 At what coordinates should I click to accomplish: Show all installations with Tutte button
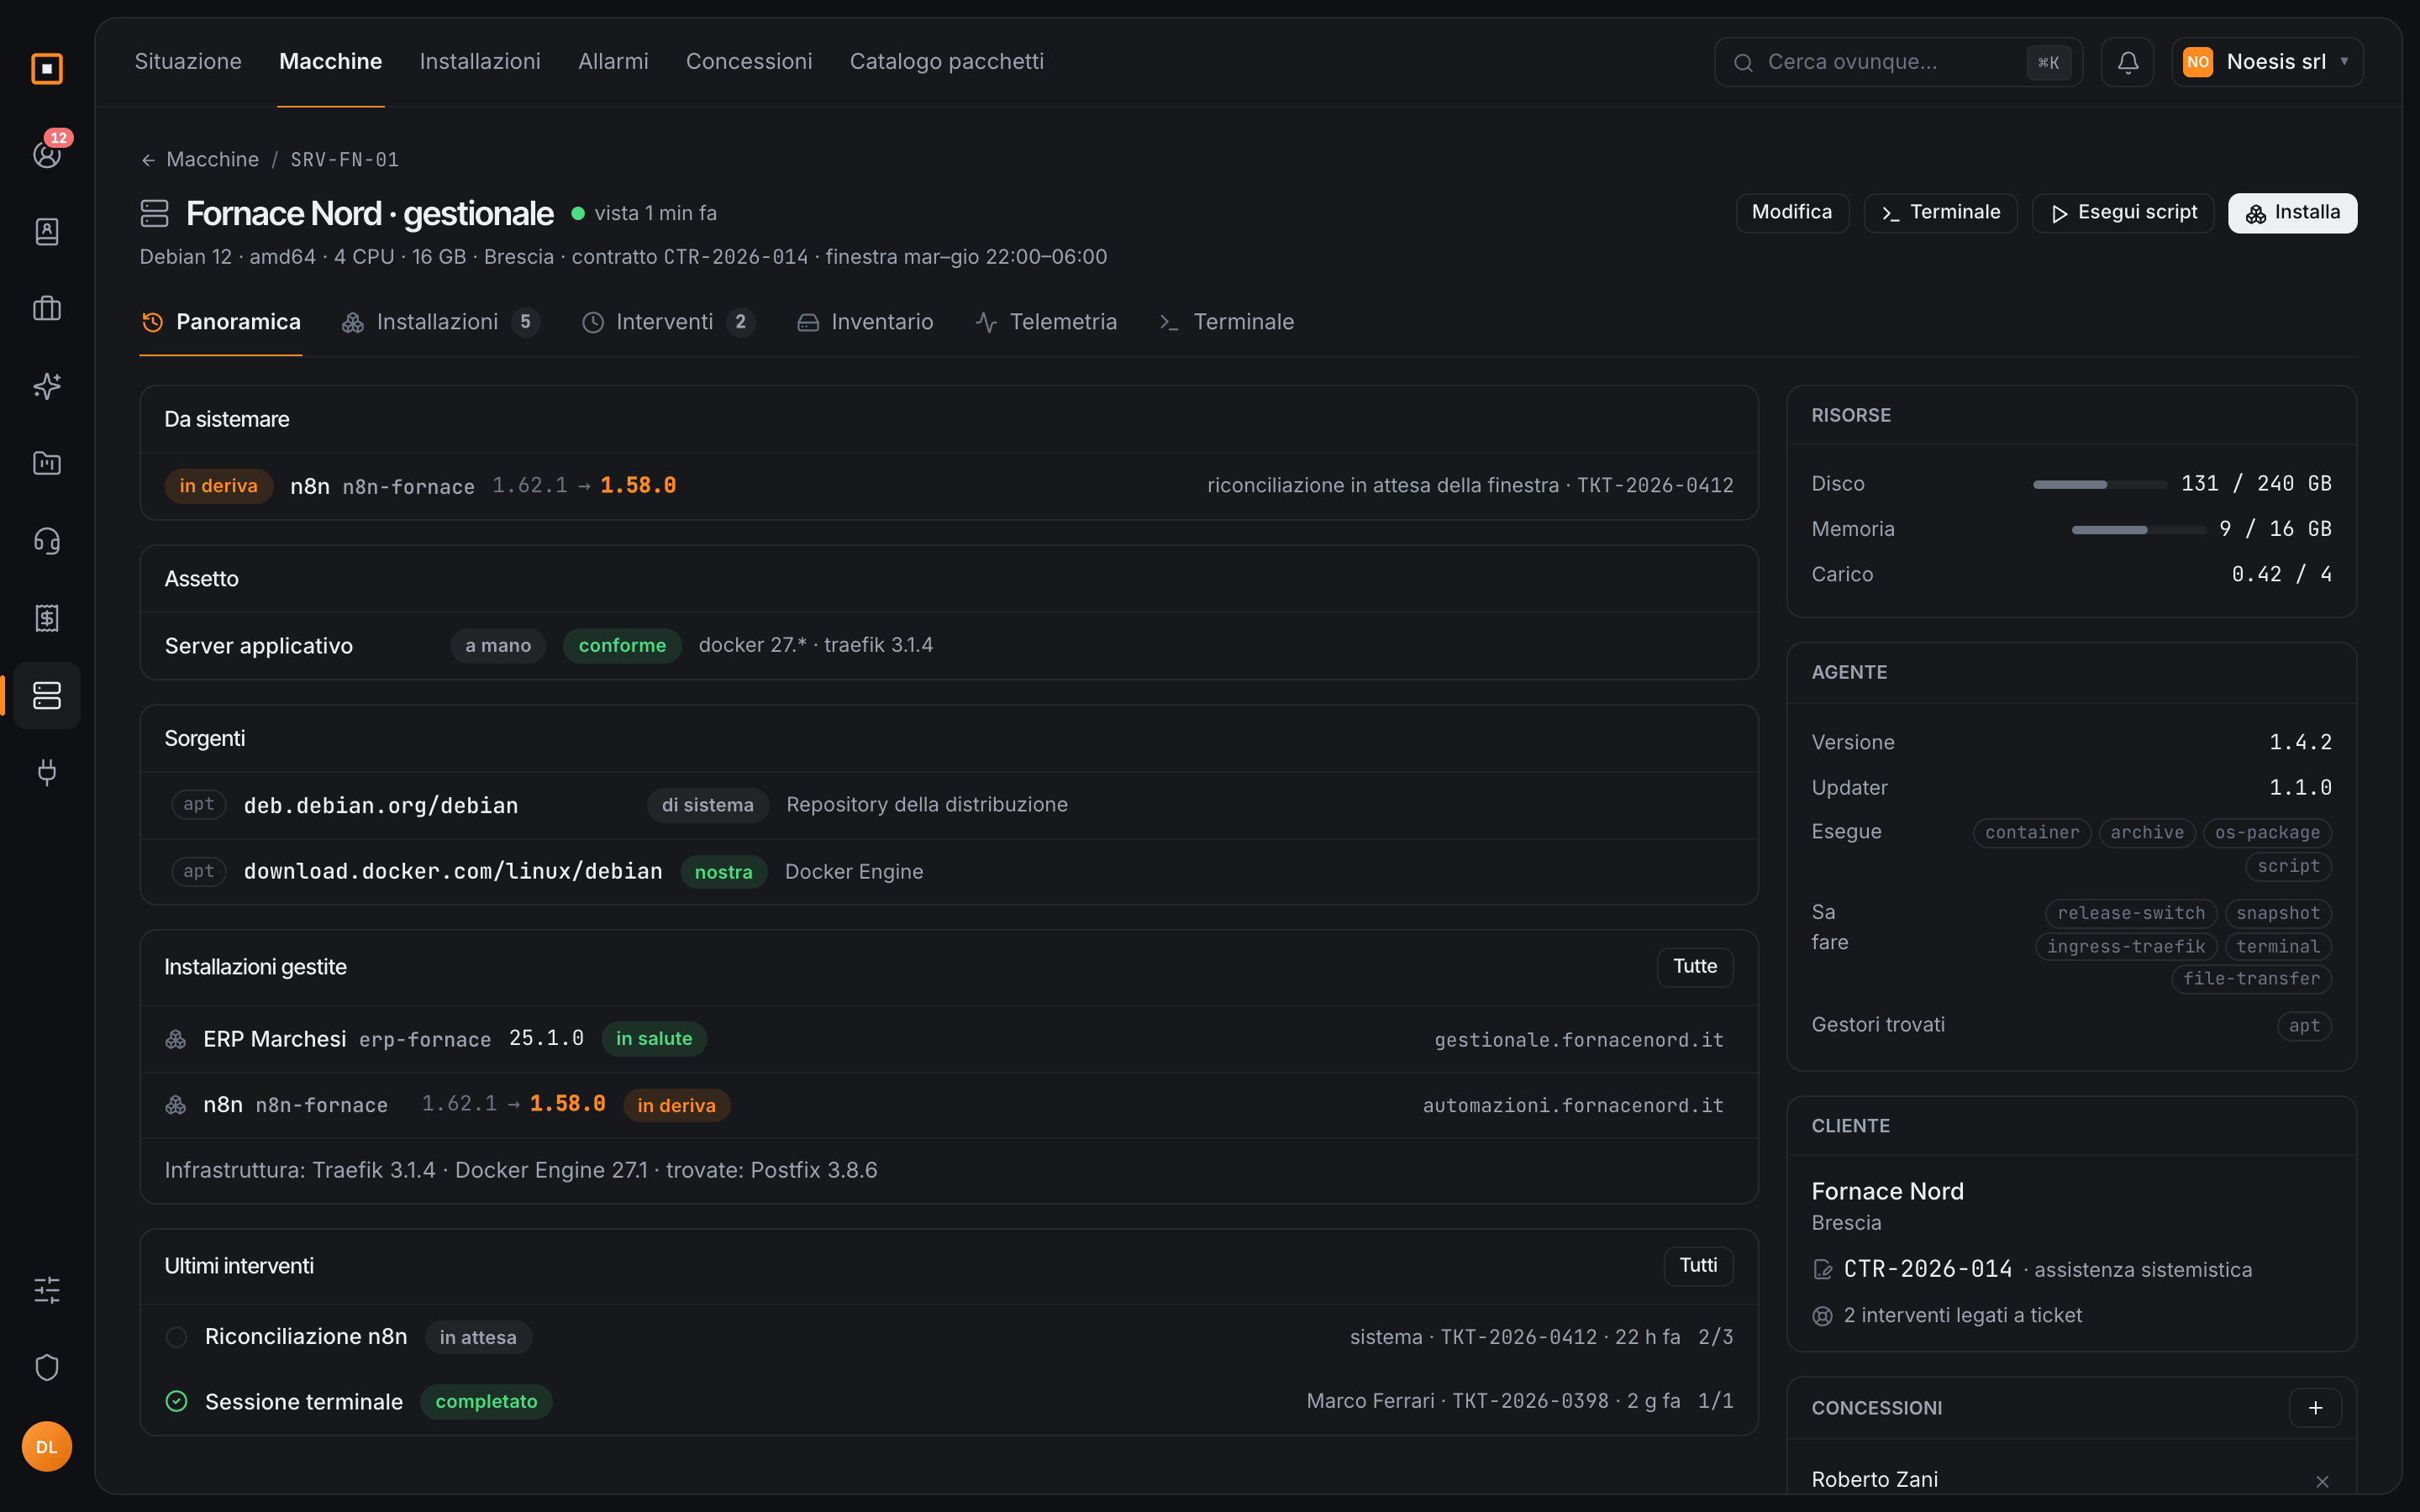[x=1694, y=967]
